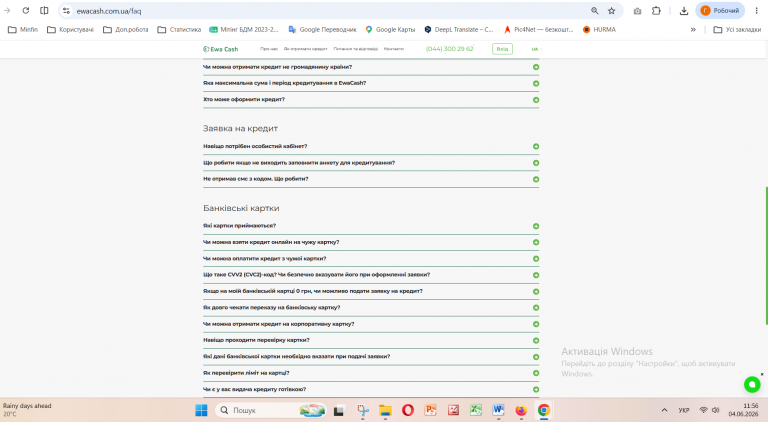Click the phone number (044) 300 29 62
768x422 pixels.
pyautogui.click(x=450, y=49)
